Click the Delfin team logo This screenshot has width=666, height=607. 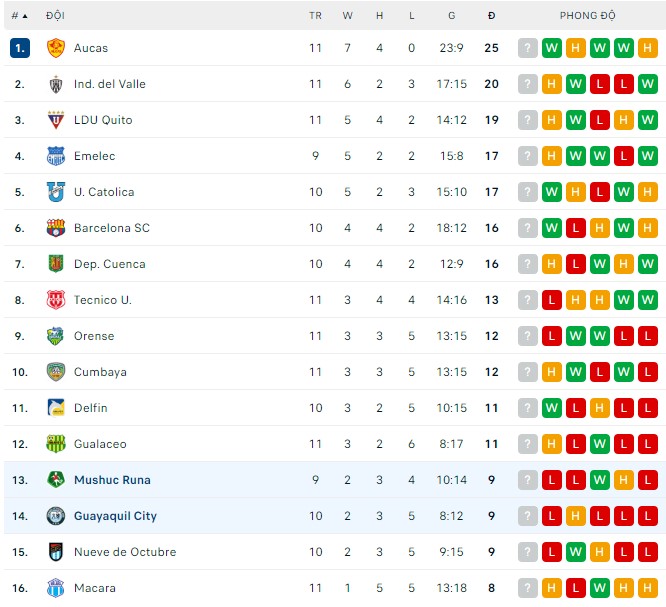(x=56, y=408)
